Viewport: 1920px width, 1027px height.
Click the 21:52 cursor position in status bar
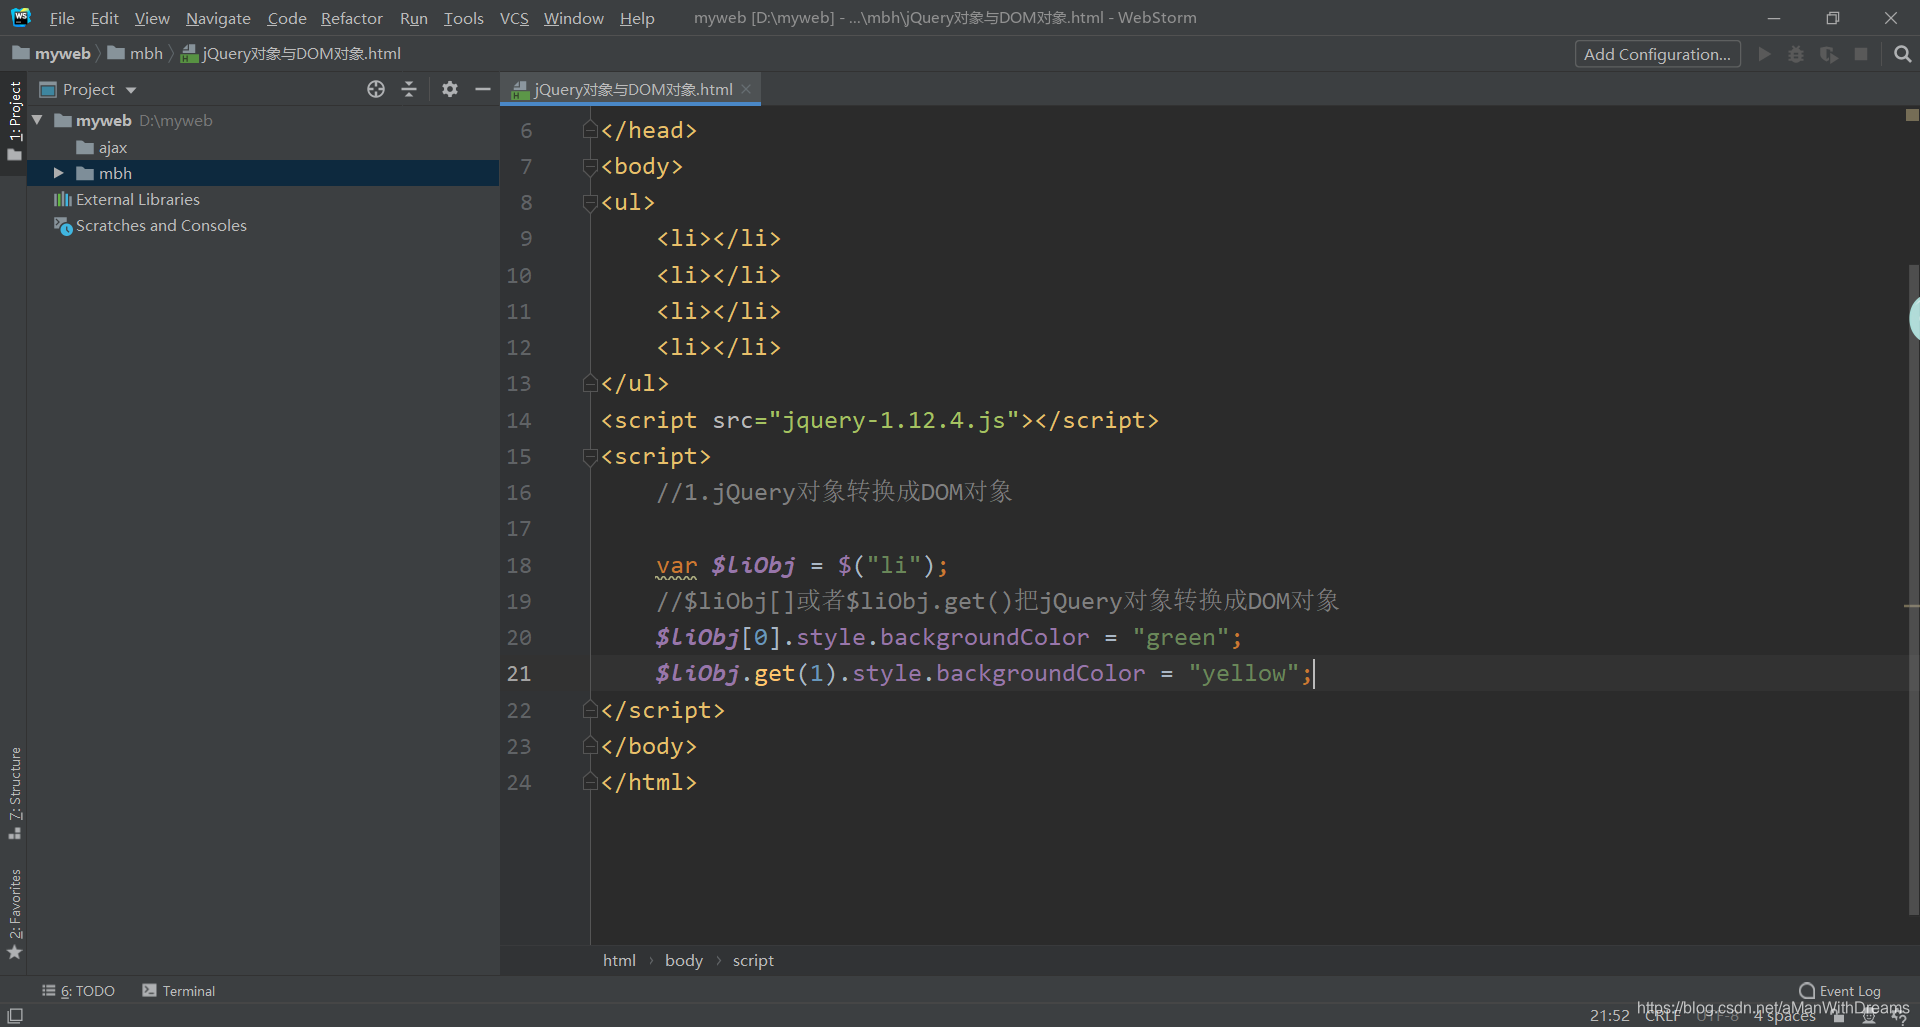[x=1609, y=1015]
